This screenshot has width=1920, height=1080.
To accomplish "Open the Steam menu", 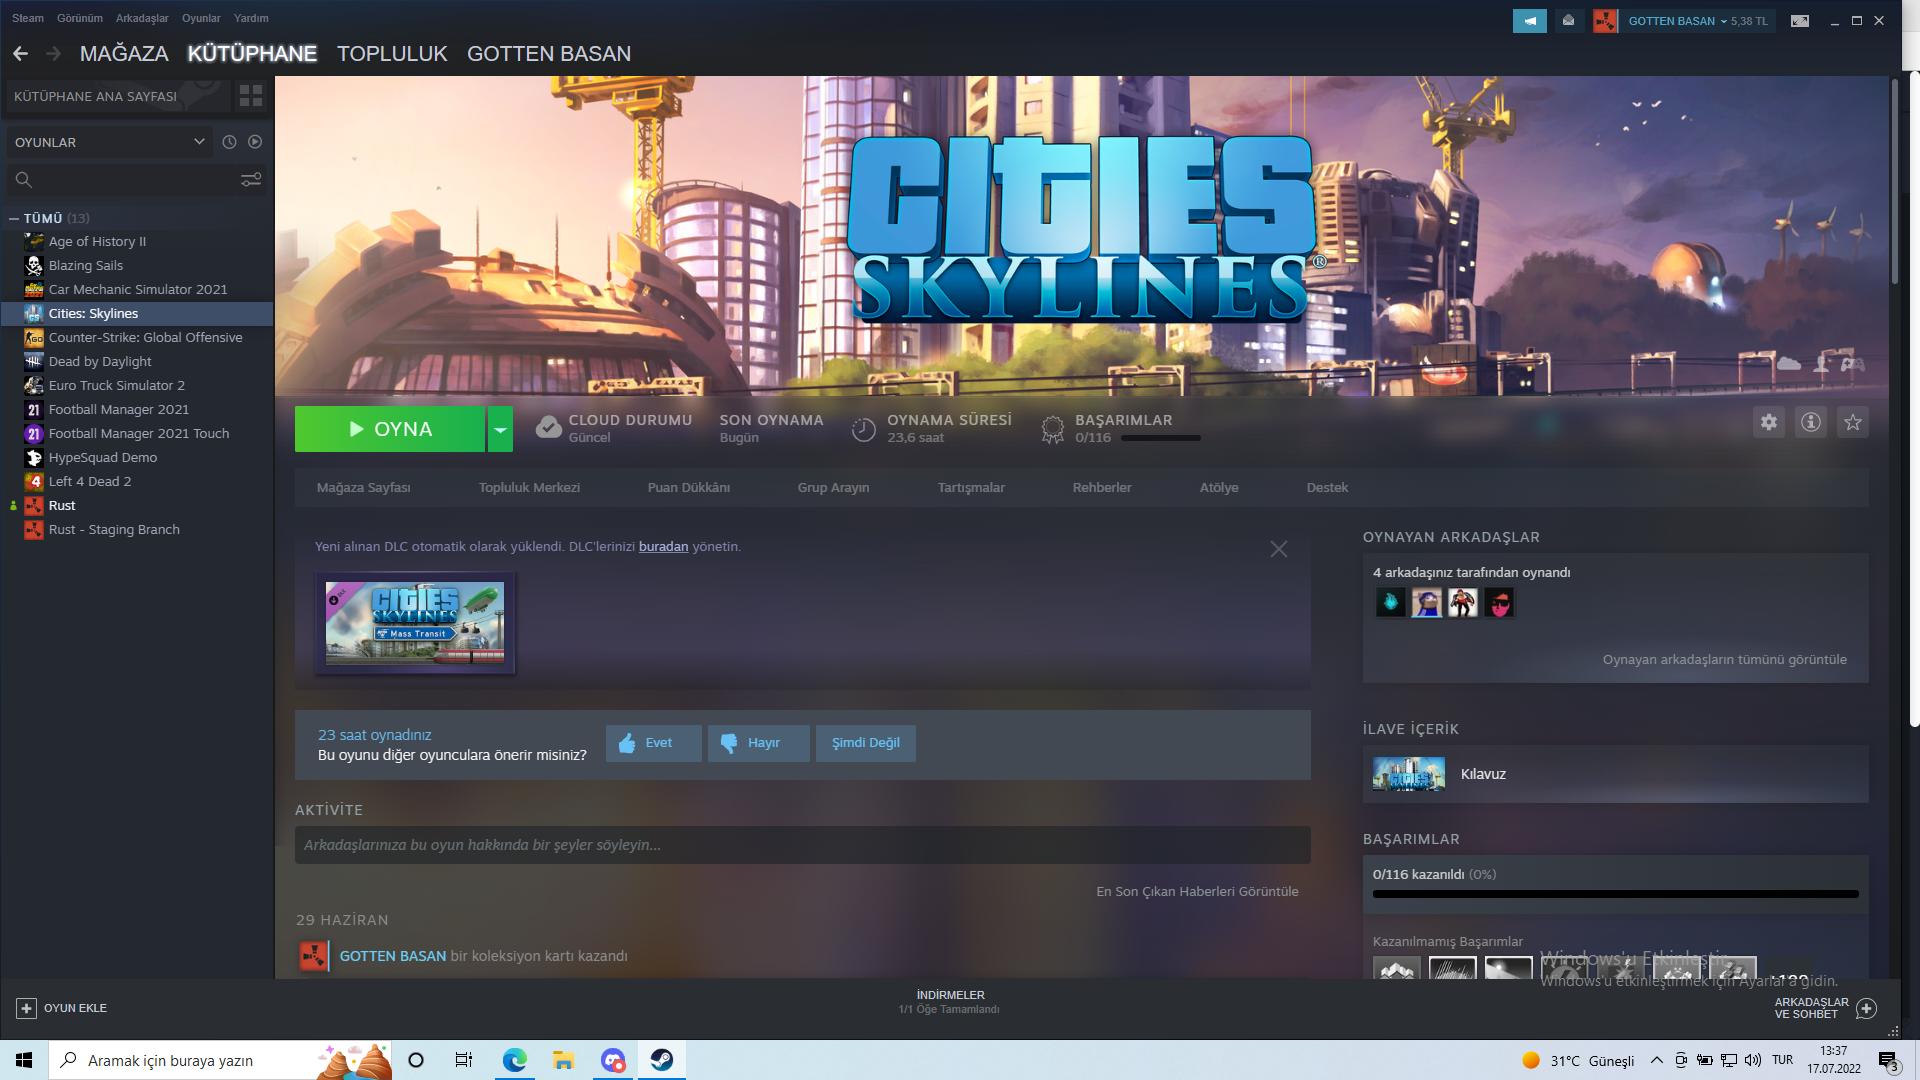I will click(x=28, y=18).
